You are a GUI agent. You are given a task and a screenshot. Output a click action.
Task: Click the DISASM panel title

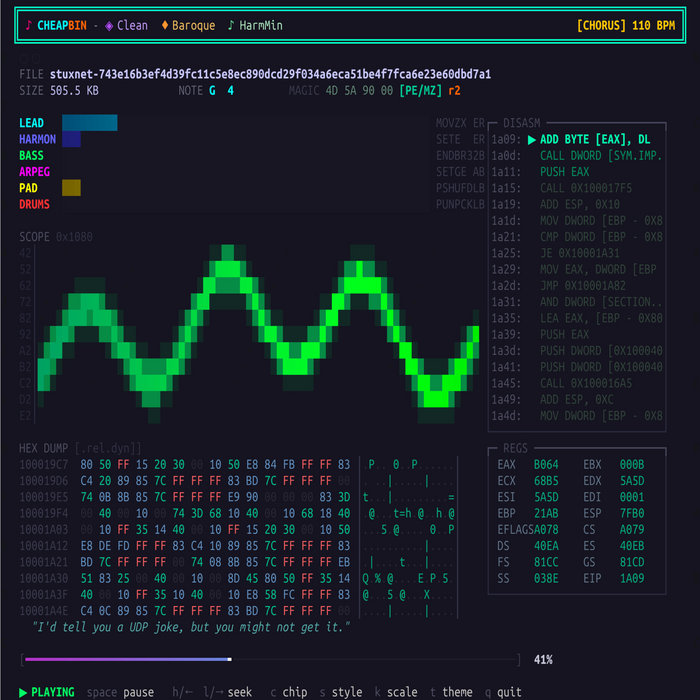click(521, 123)
